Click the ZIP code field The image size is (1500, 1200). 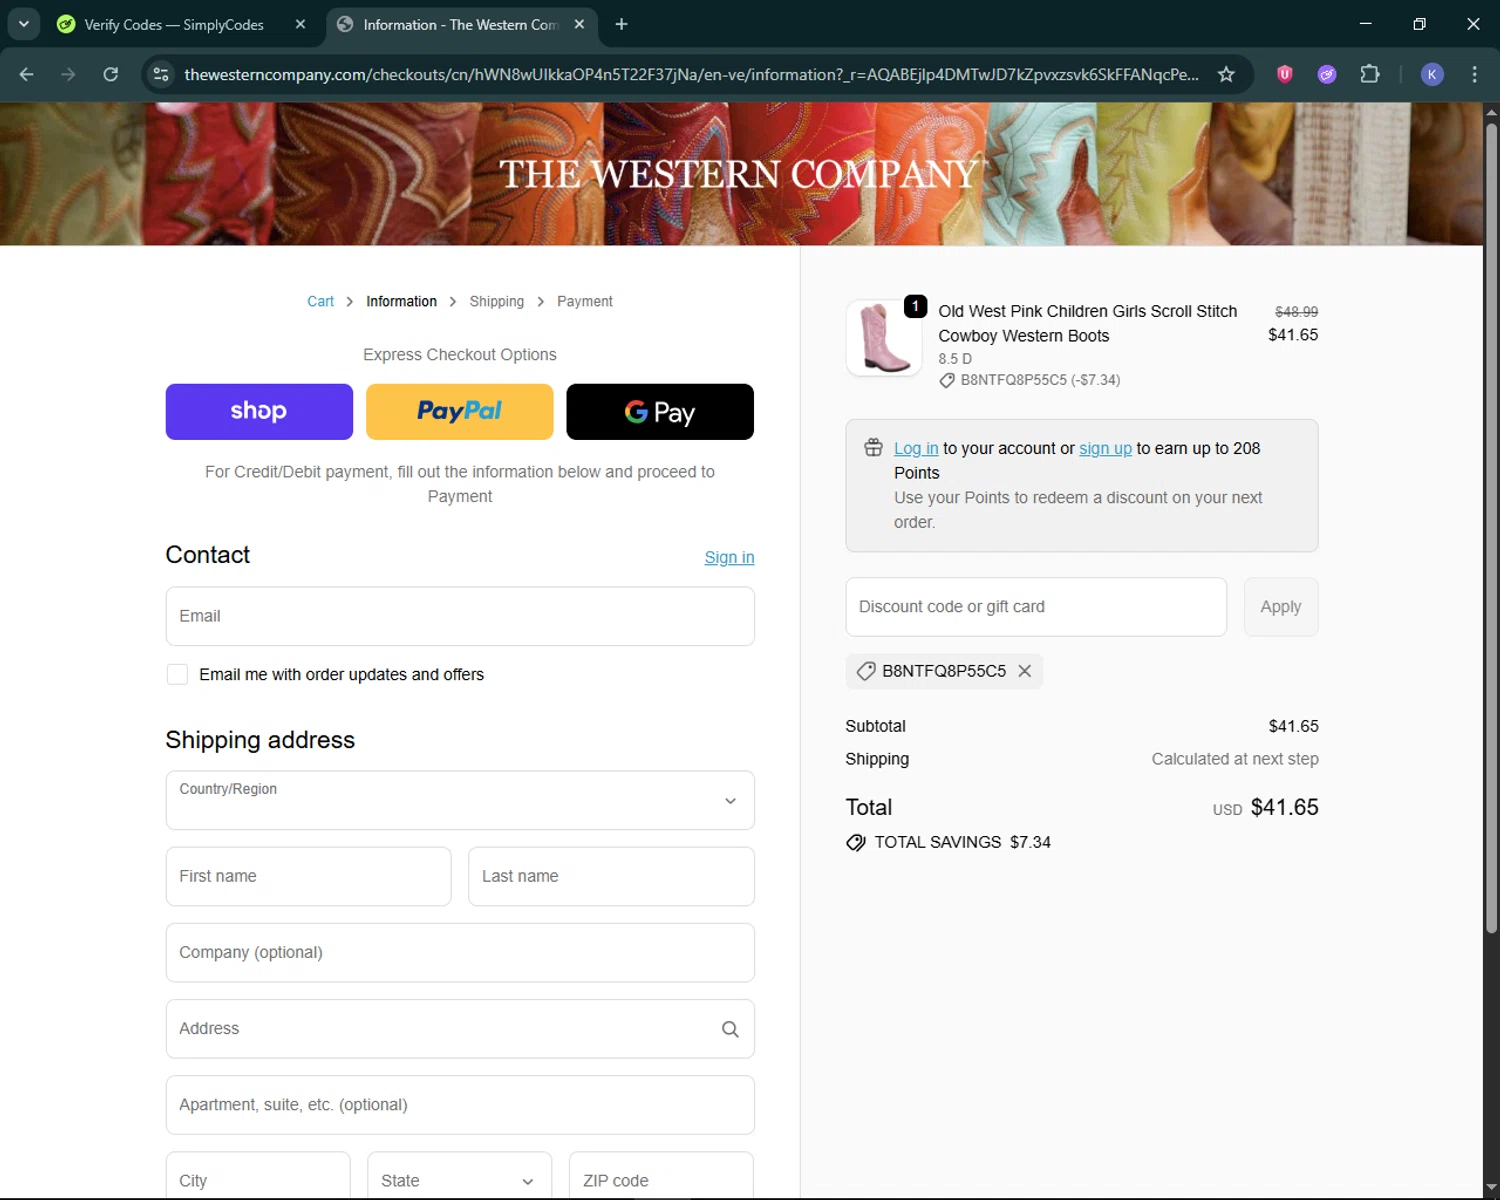[661, 1176]
